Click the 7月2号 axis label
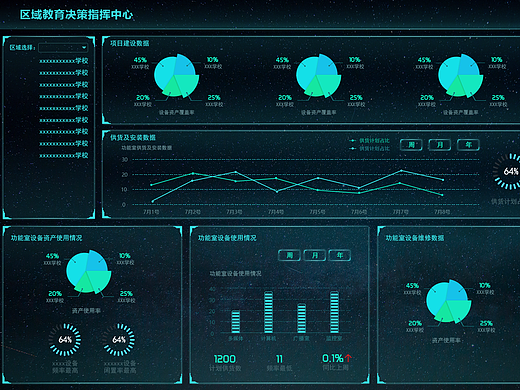 tap(193, 212)
